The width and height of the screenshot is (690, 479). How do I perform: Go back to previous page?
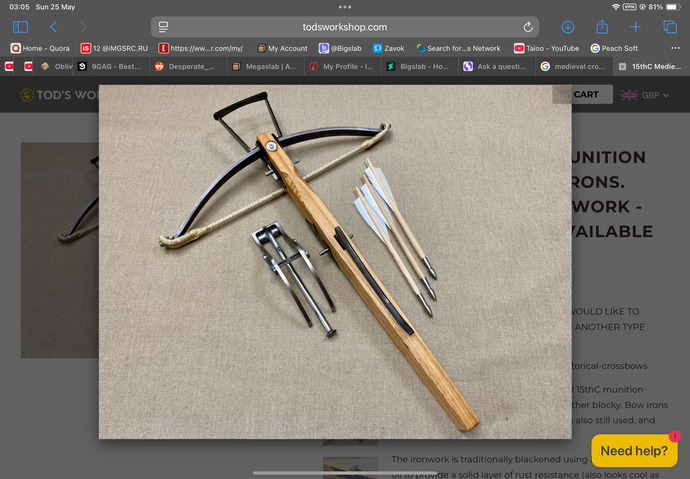pyautogui.click(x=53, y=27)
